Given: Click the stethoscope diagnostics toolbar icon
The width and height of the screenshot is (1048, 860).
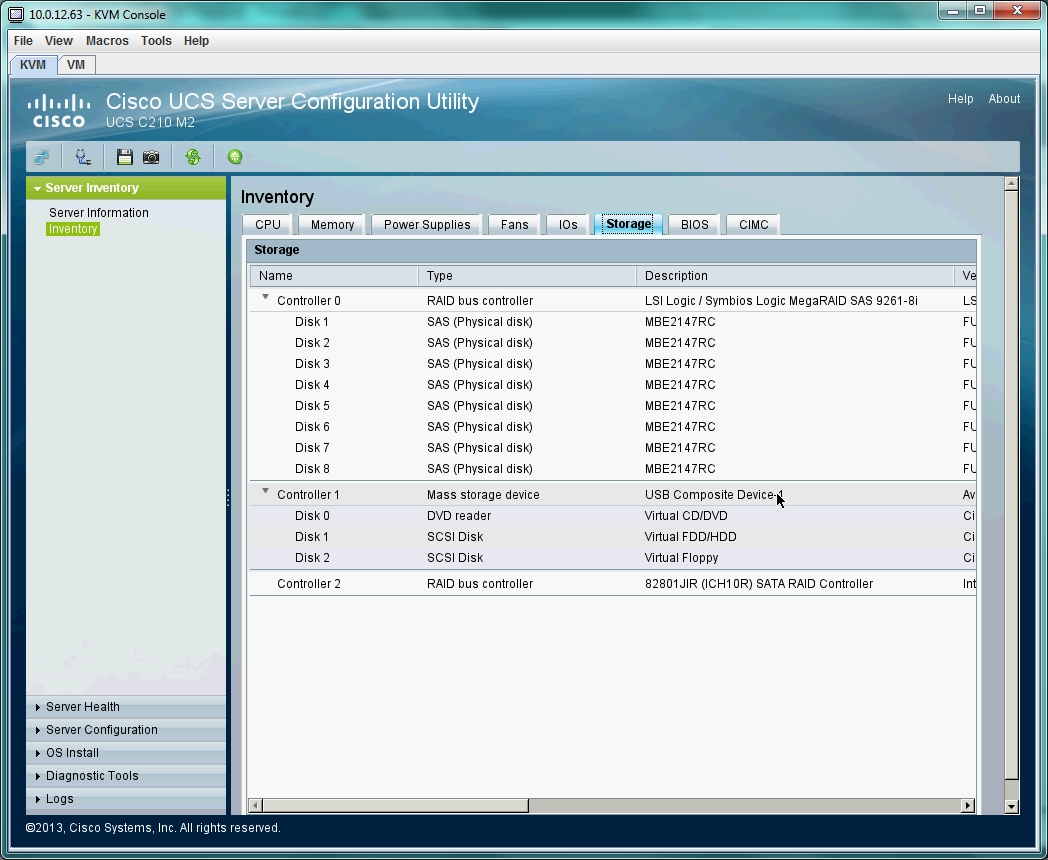Looking at the screenshot, I should point(83,157).
